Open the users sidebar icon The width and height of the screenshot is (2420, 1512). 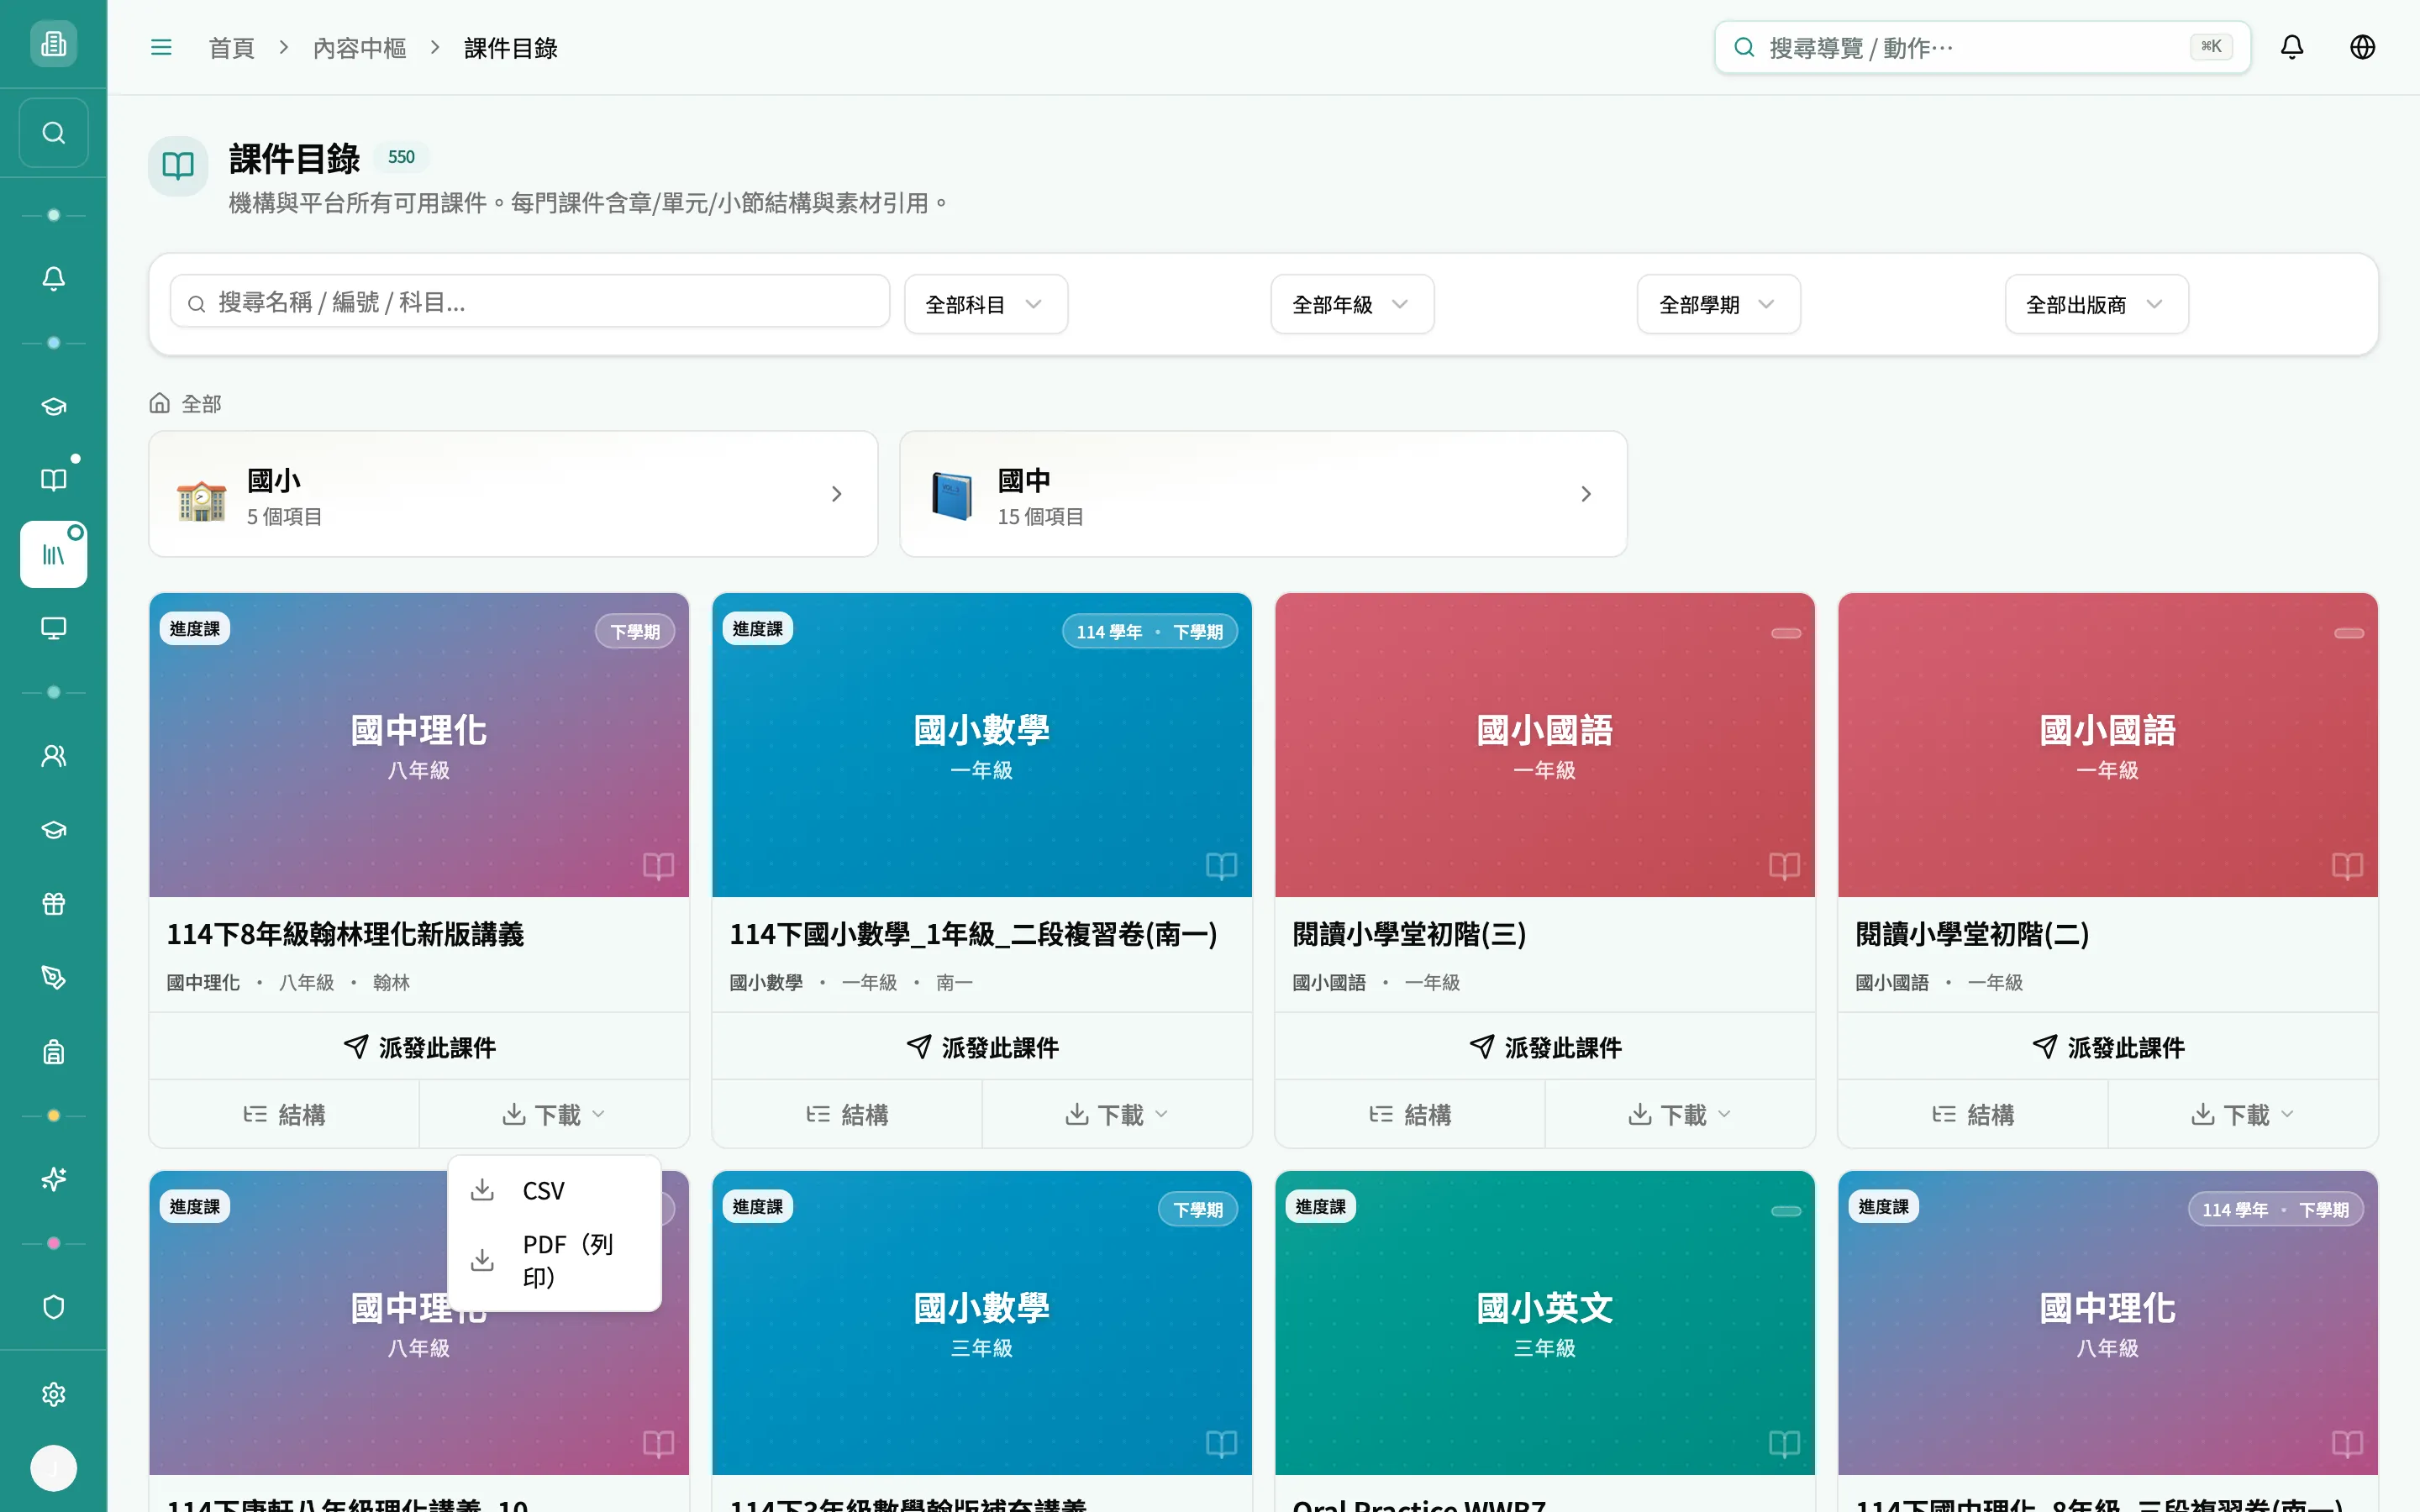[54, 756]
